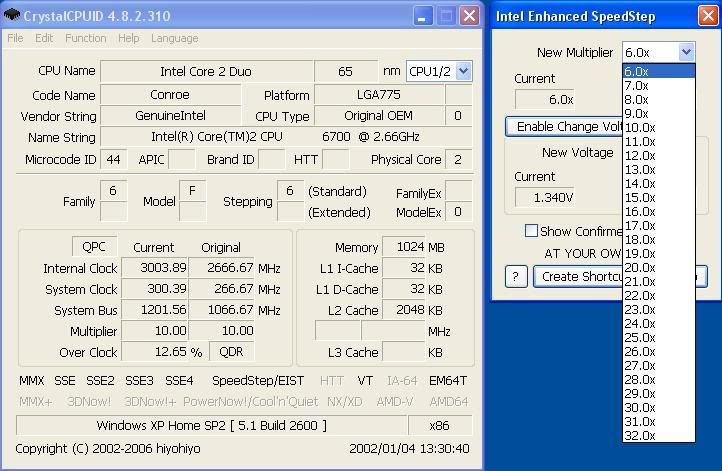
Task: Select 22.0x multiplier in list
Action: pyautogui.click(x=658, y=296)
